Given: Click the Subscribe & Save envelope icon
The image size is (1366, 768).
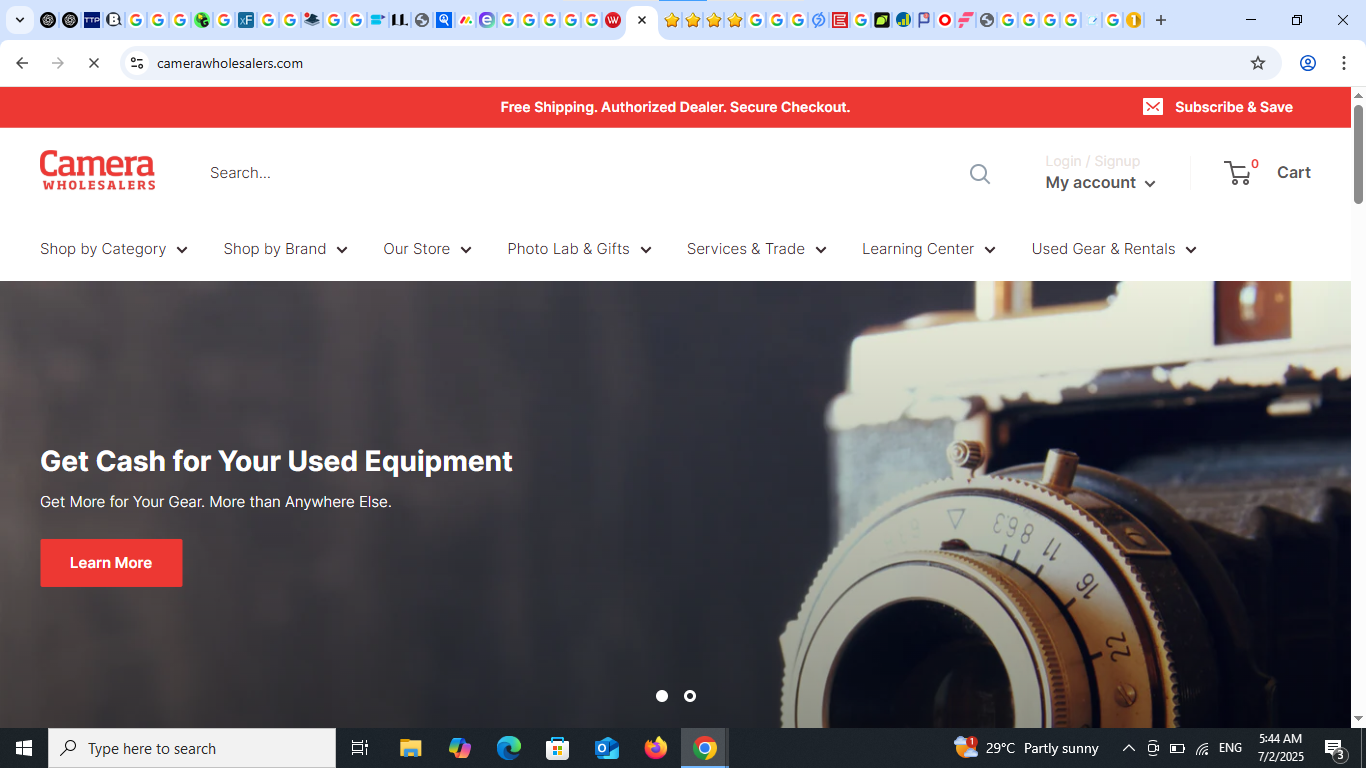Looking at the screenshot, I should [1153, 107].
